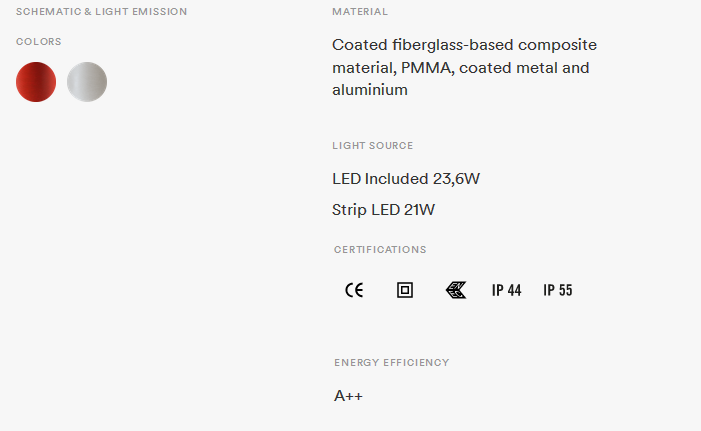Screen dimensions: 701x431
Task: Click the IP 44 rating icon
Action: coord(507,290)
